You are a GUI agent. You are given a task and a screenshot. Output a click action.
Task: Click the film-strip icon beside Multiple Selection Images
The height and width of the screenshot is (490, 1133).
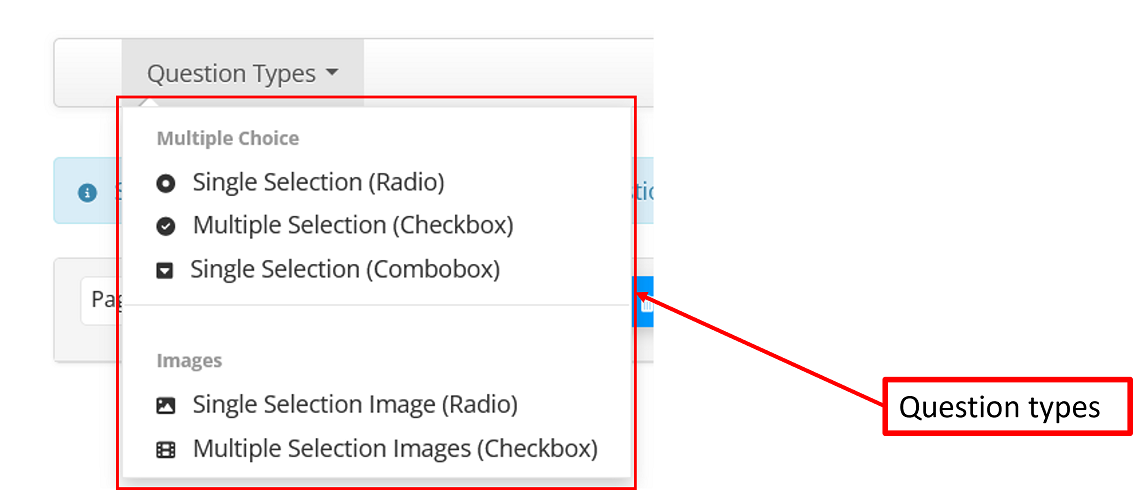click(166, 450)
